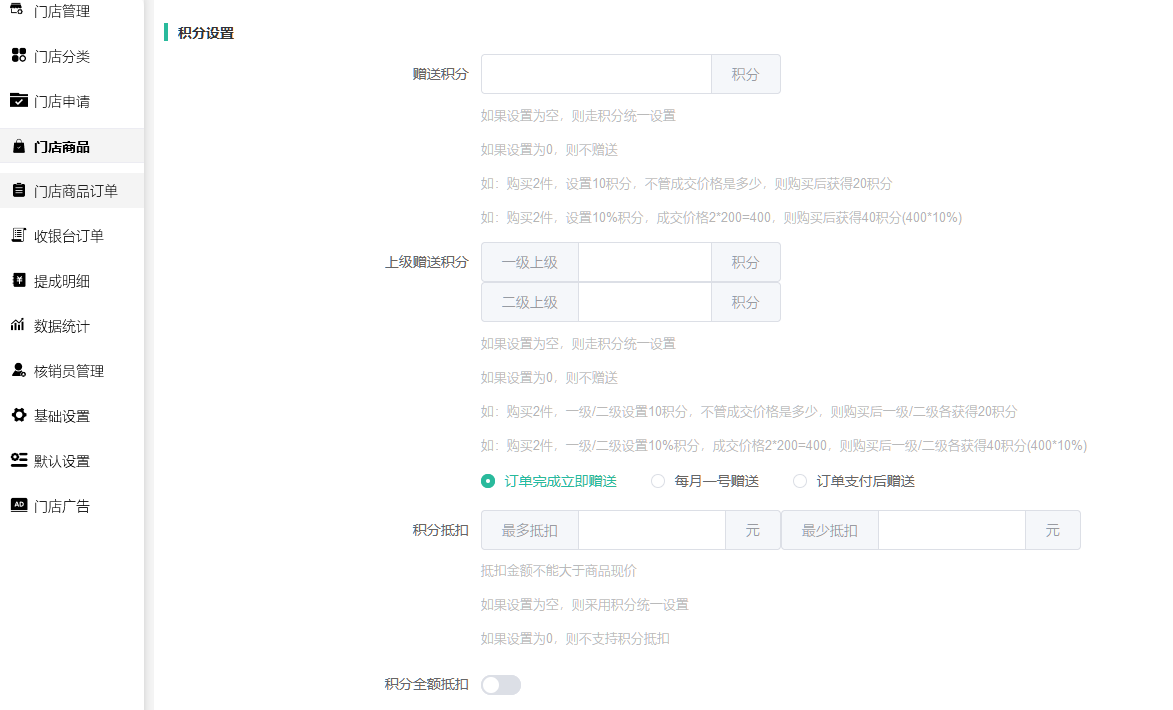Click the 门店分类 grid icon
1173x710 pixels.
[x=19, y=55]
